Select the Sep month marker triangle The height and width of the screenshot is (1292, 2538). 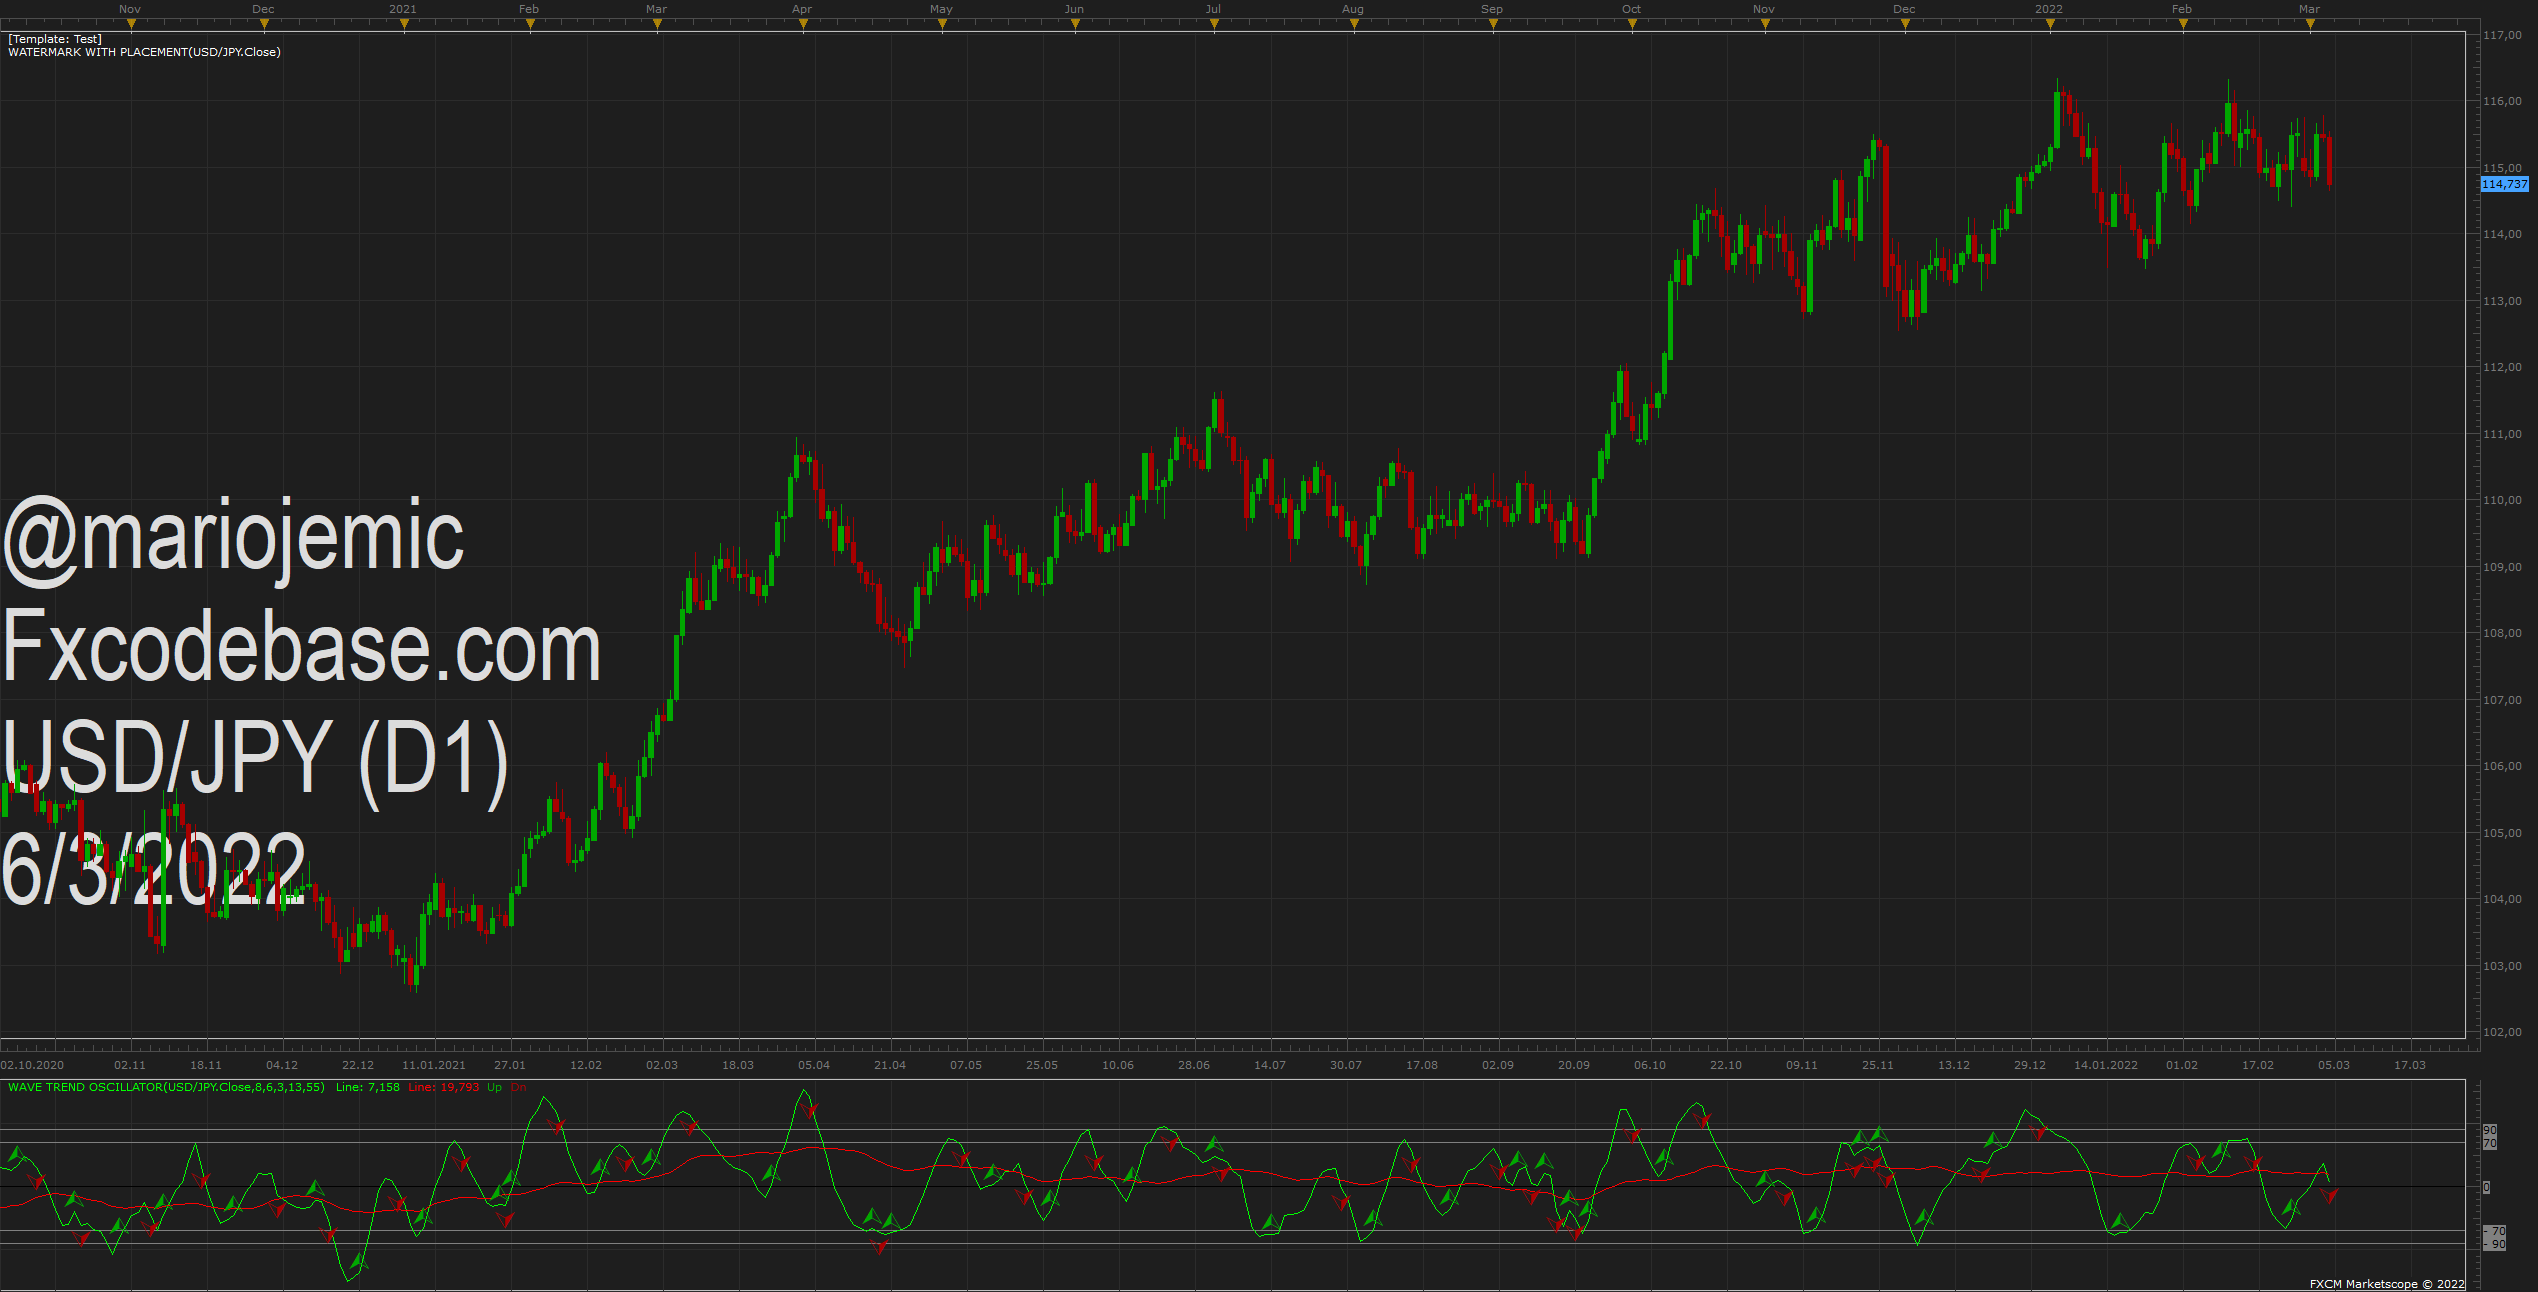1493,25
